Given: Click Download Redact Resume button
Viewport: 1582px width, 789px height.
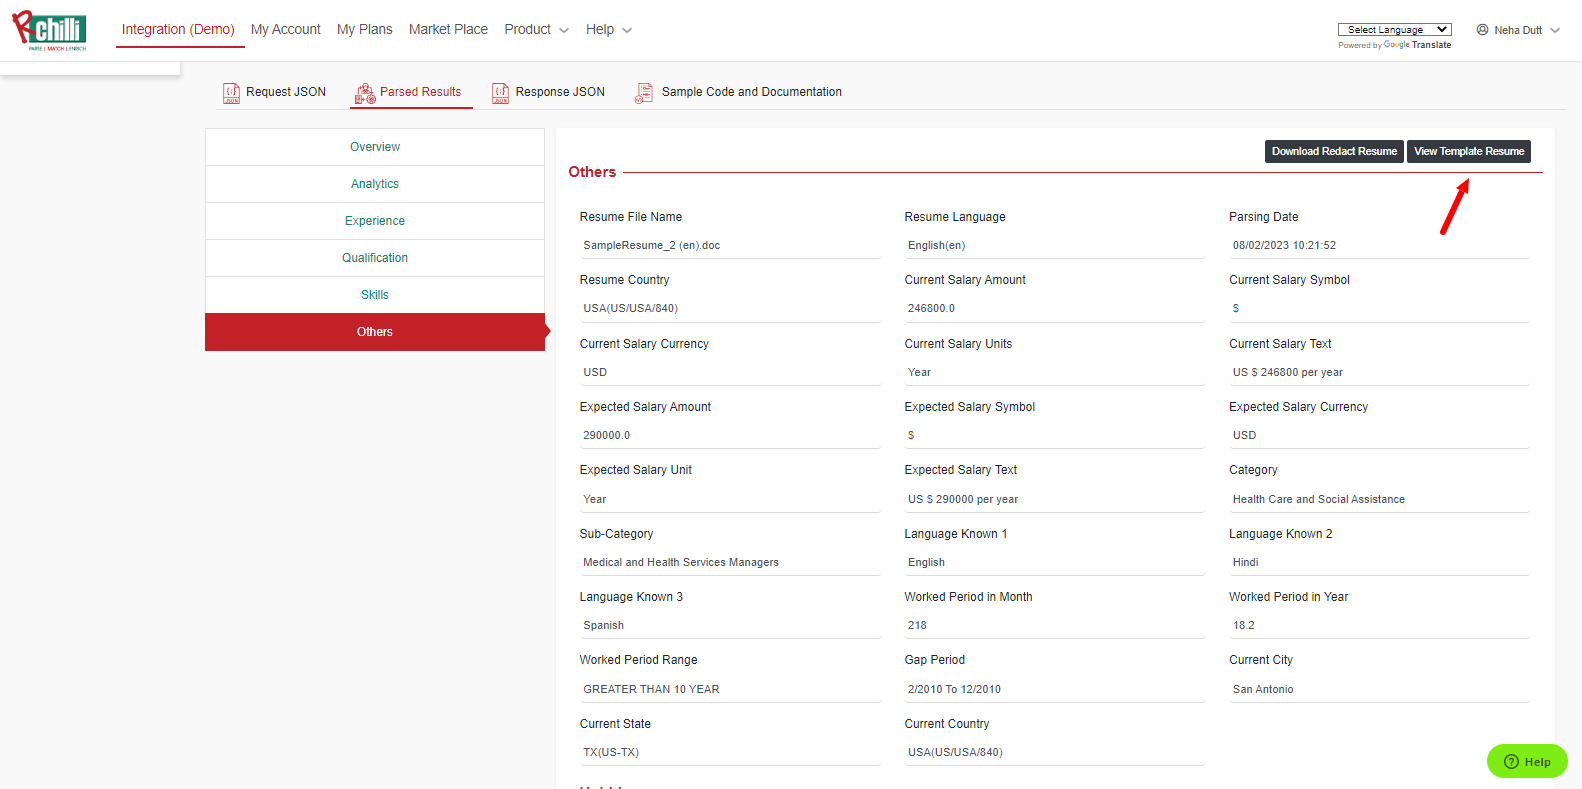Looking at the screenshot, I should coord(1334,151).
